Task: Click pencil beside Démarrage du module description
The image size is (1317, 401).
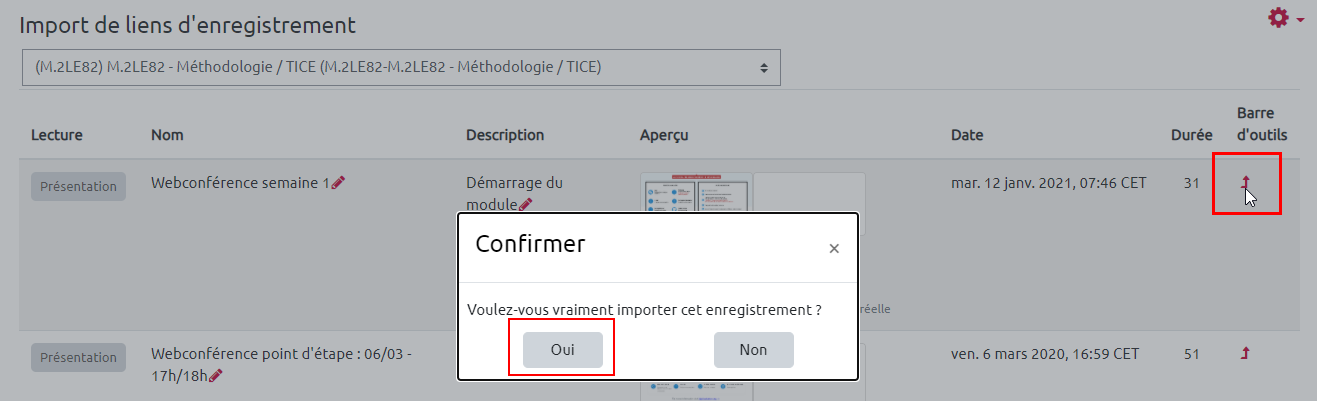Action: point(526,204)
